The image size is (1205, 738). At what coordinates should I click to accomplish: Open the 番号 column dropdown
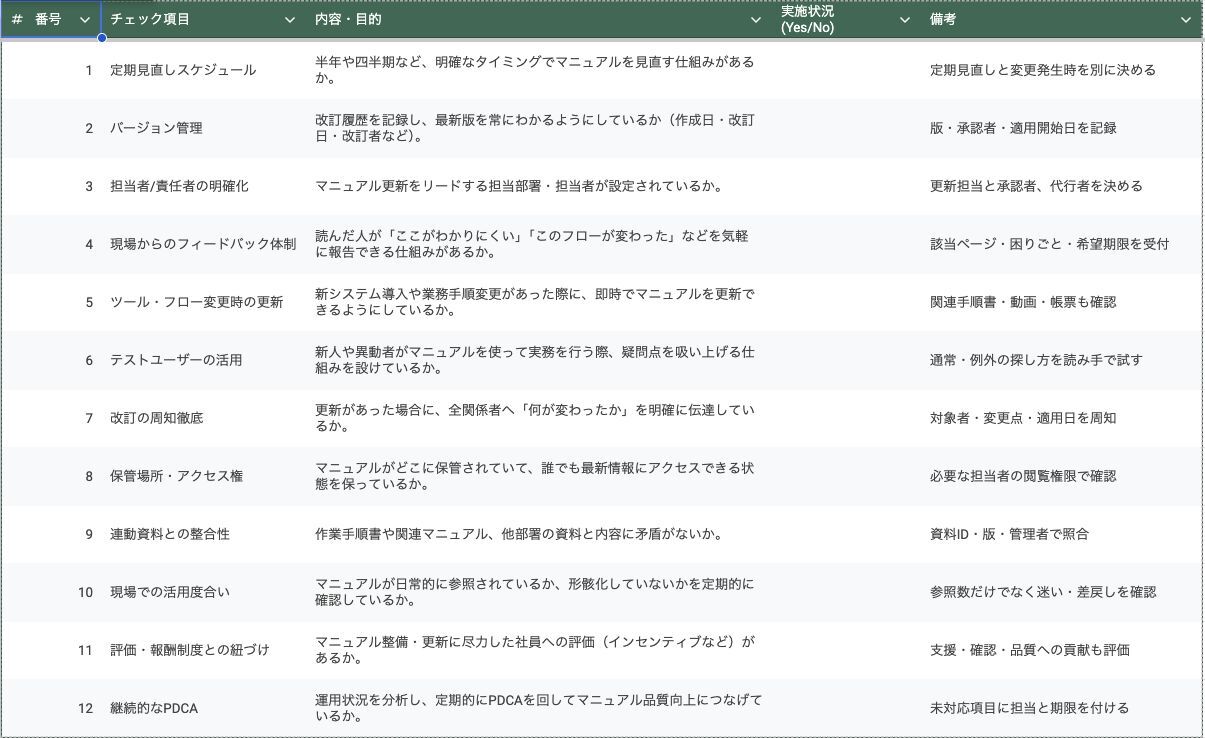tap(85, 19)
